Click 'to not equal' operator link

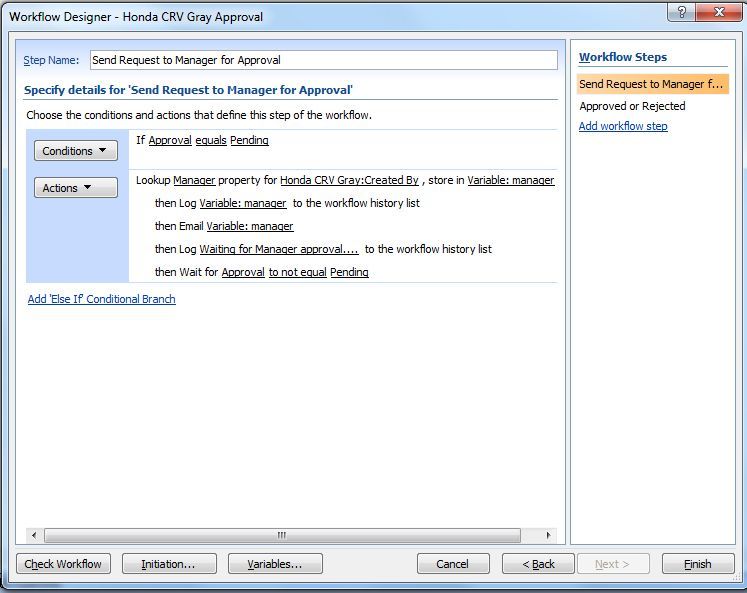point(298,272)
